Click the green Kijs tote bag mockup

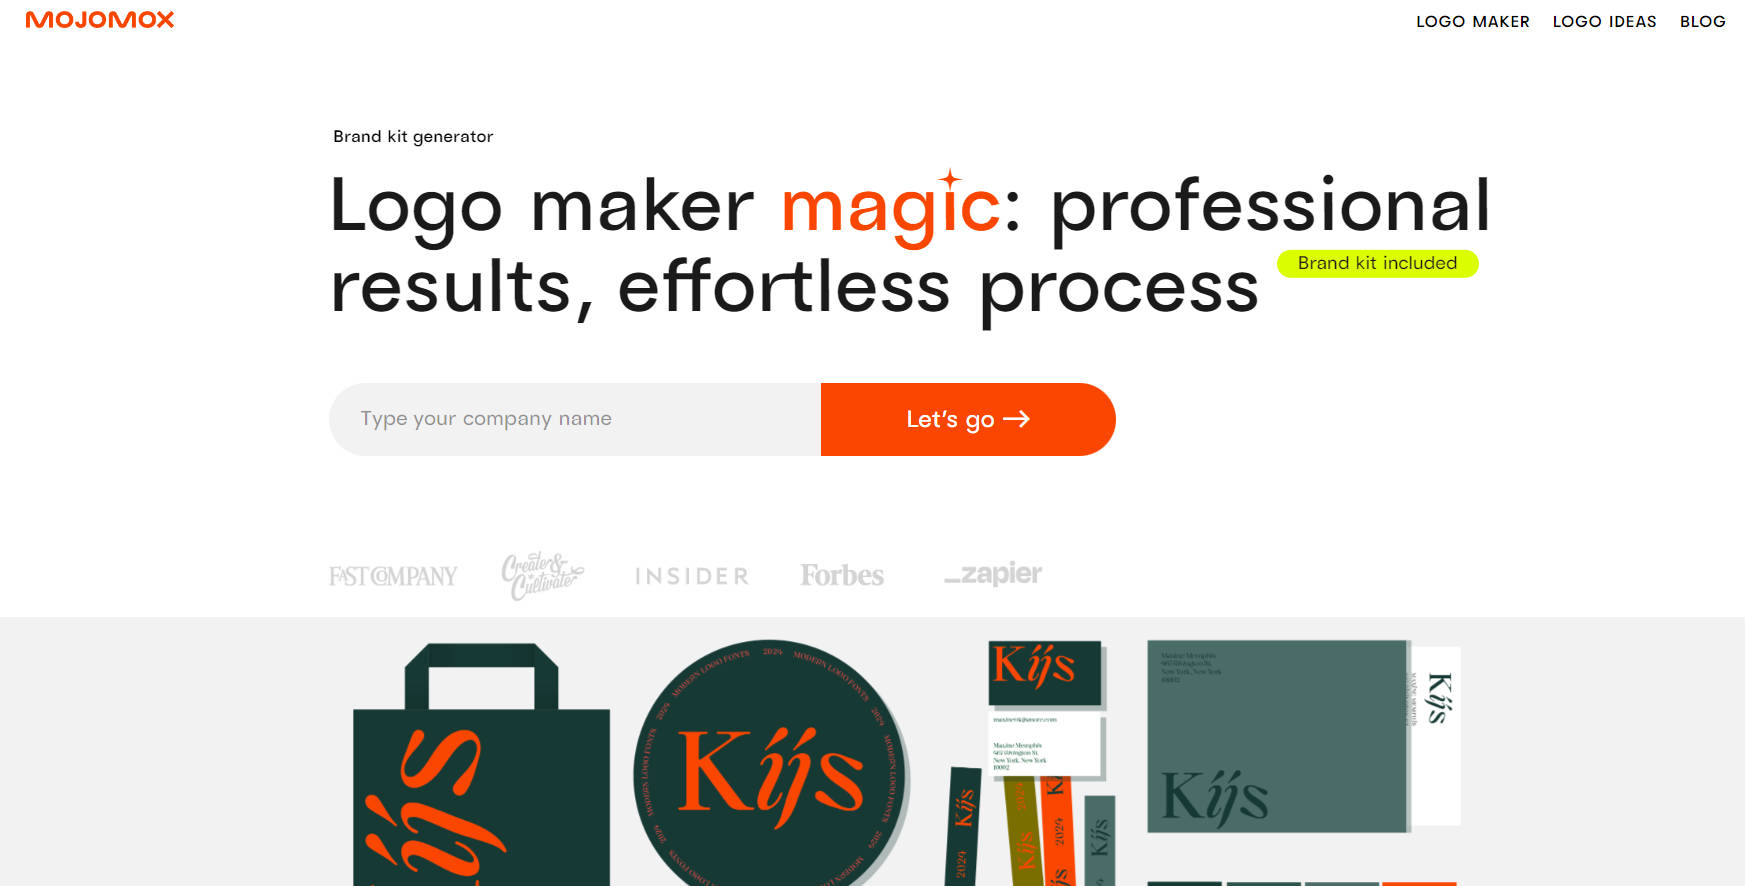coord(481,765)
